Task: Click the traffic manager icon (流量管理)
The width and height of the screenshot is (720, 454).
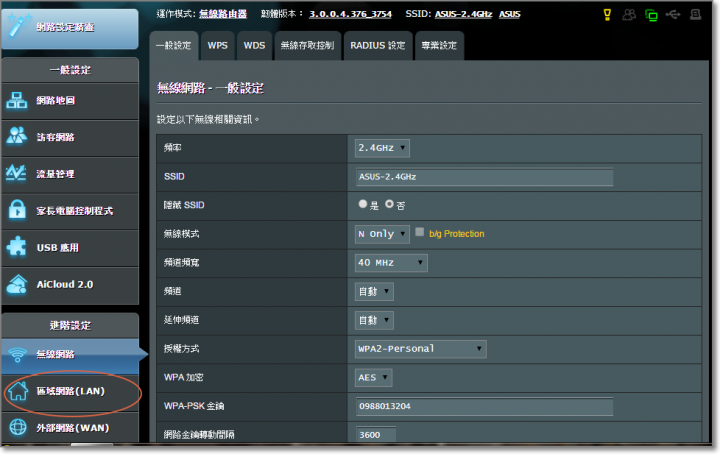Action: pyautogui.click(x=16, y=173)
